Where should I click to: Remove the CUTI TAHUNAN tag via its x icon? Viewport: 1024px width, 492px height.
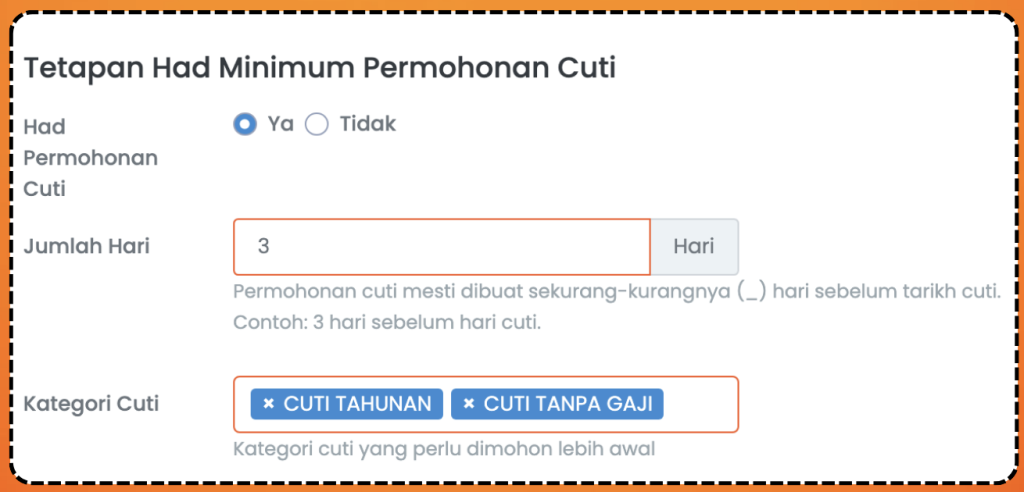click(x=268, y=404)
